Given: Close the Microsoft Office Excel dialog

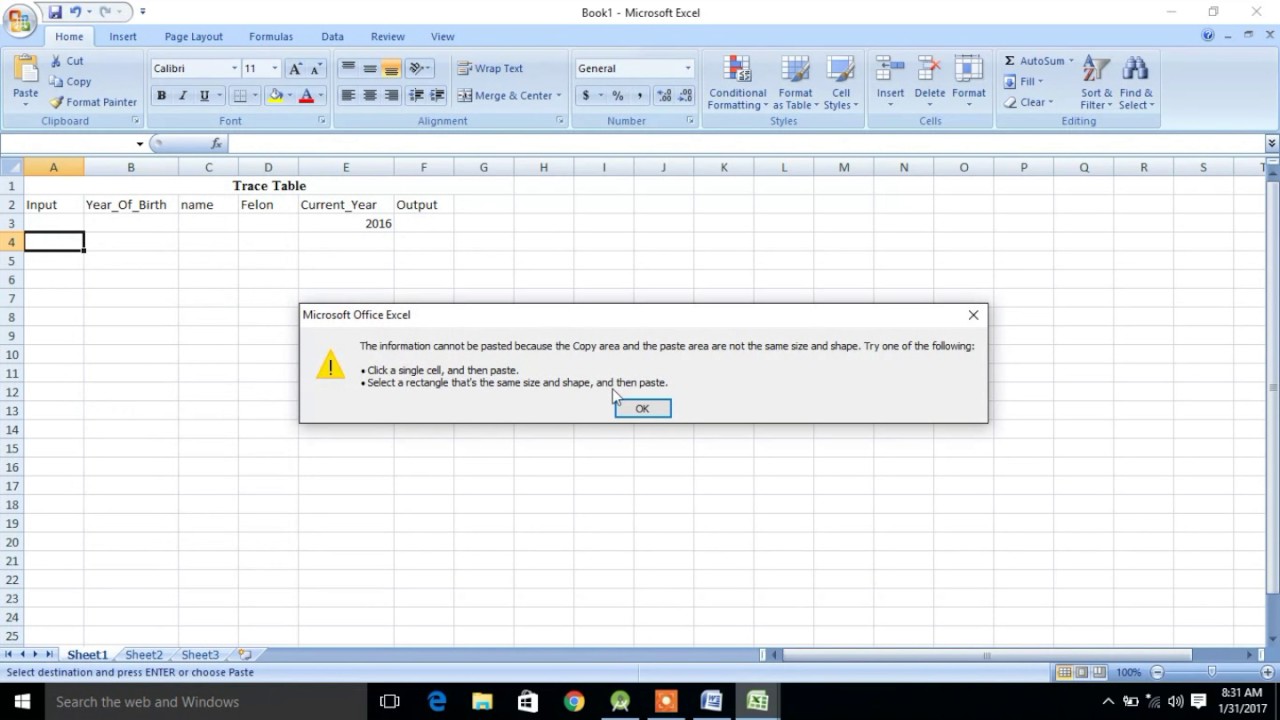Looking at the screenshot, I should [x=973, y=315].
